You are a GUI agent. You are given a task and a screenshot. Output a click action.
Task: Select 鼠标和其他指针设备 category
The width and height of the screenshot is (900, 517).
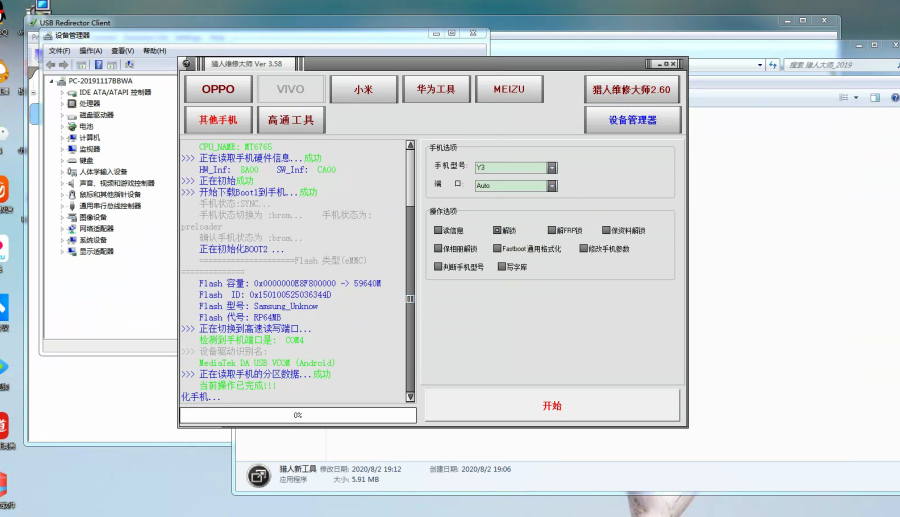click(x=110, y=195)
